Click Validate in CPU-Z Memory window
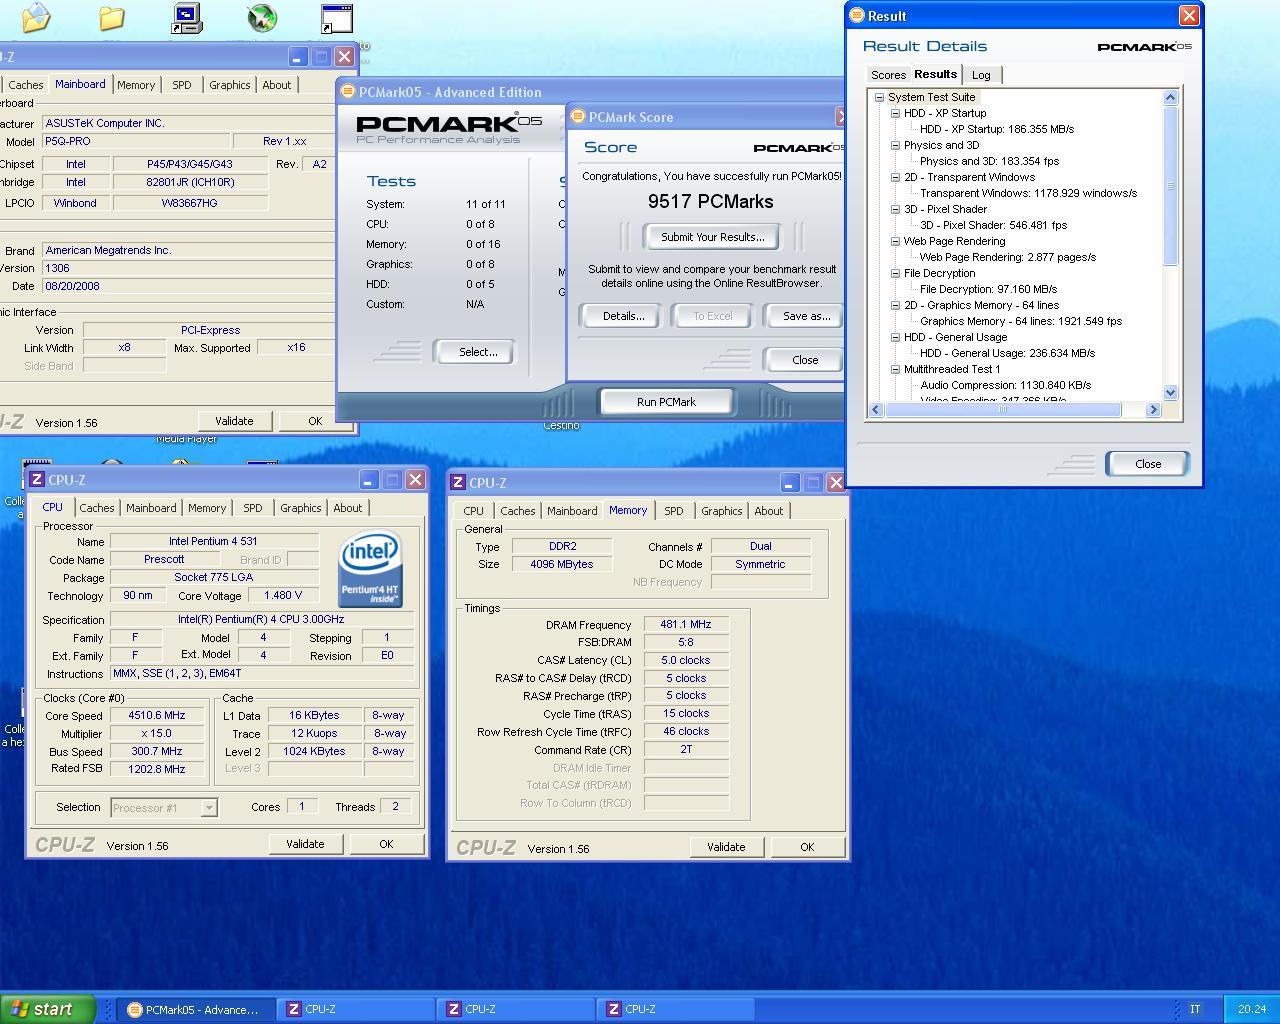Image resolution: width=1280 pixels, height=1024 pixels. (726, 847)
